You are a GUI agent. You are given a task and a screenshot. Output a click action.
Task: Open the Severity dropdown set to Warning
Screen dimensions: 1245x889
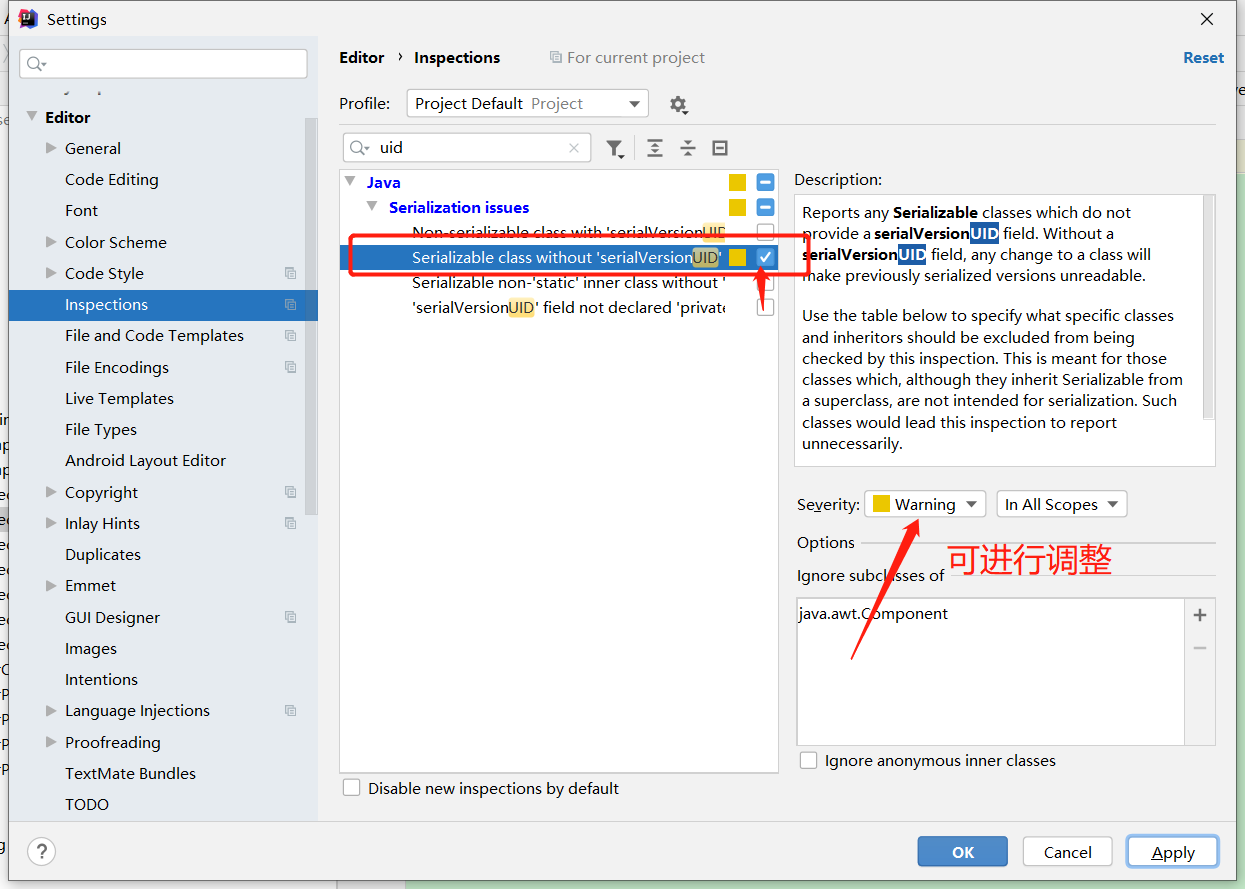tap(922, 504)
